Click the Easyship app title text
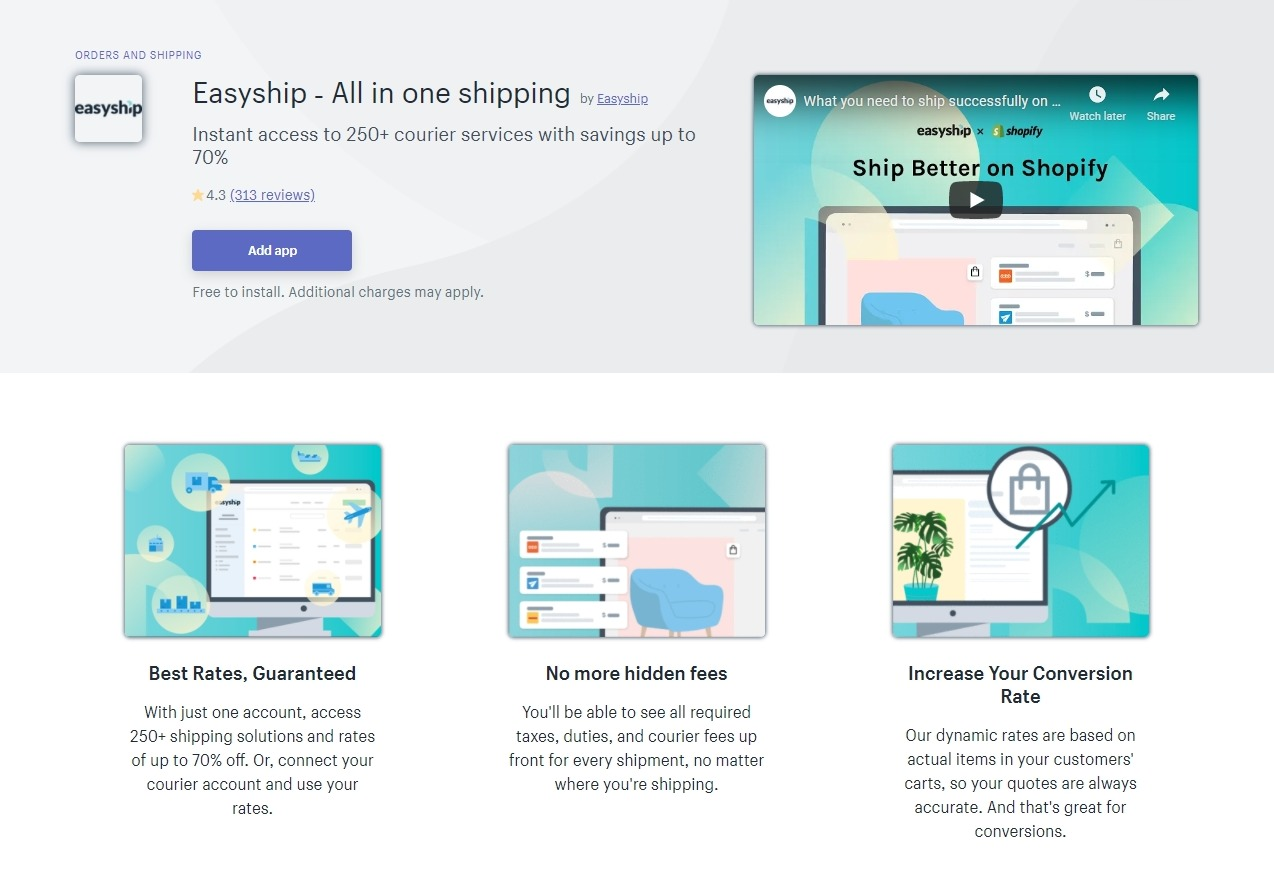 click(x=381, y=93)
